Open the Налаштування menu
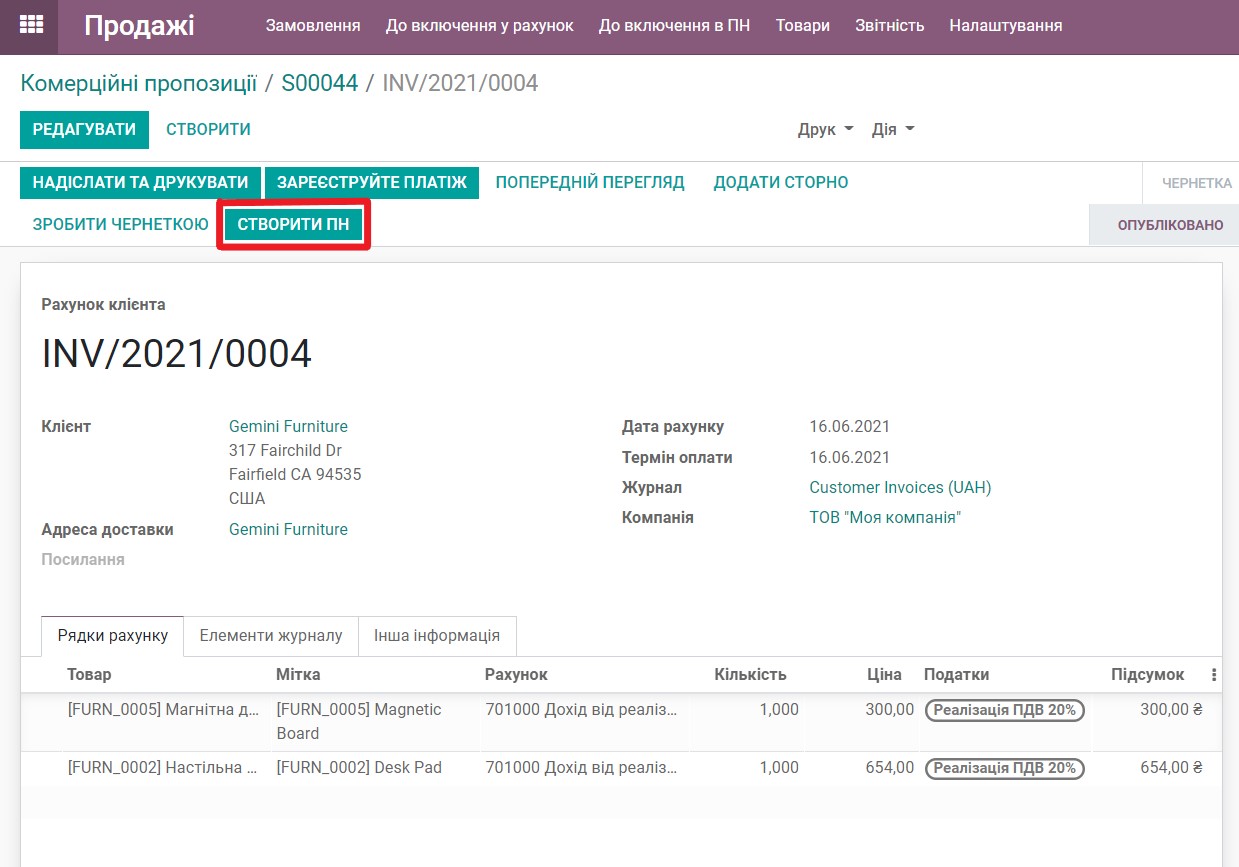The width and height of the screenshot is (1239, 867). tap(1004, 26)
